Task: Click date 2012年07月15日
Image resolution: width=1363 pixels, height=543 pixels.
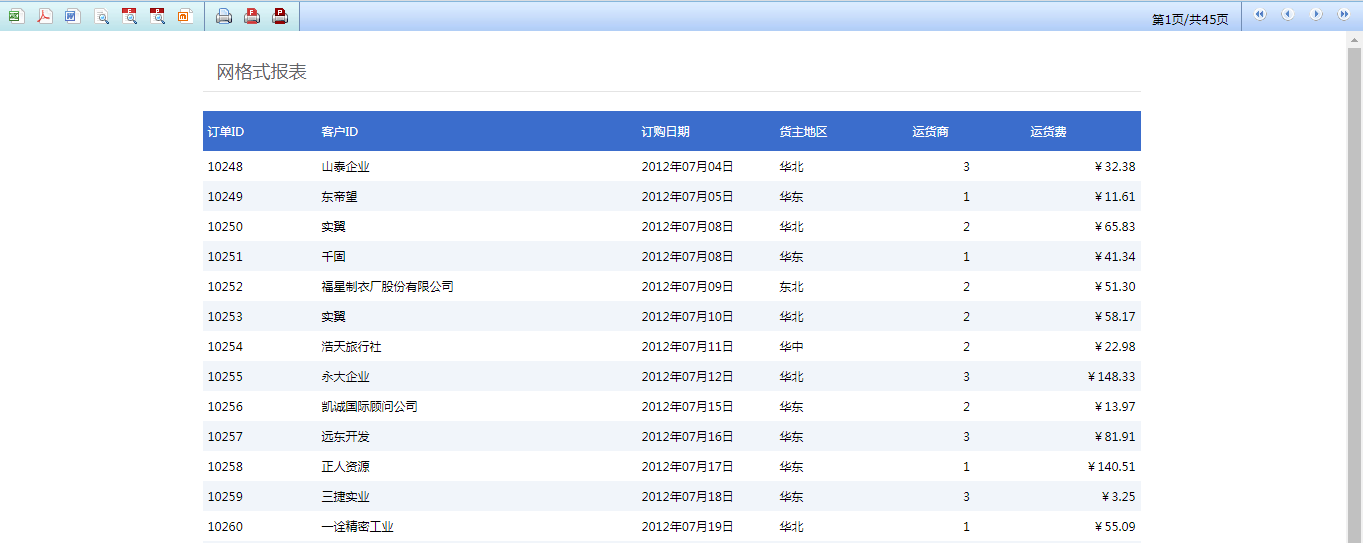Action: pos(687,407)
